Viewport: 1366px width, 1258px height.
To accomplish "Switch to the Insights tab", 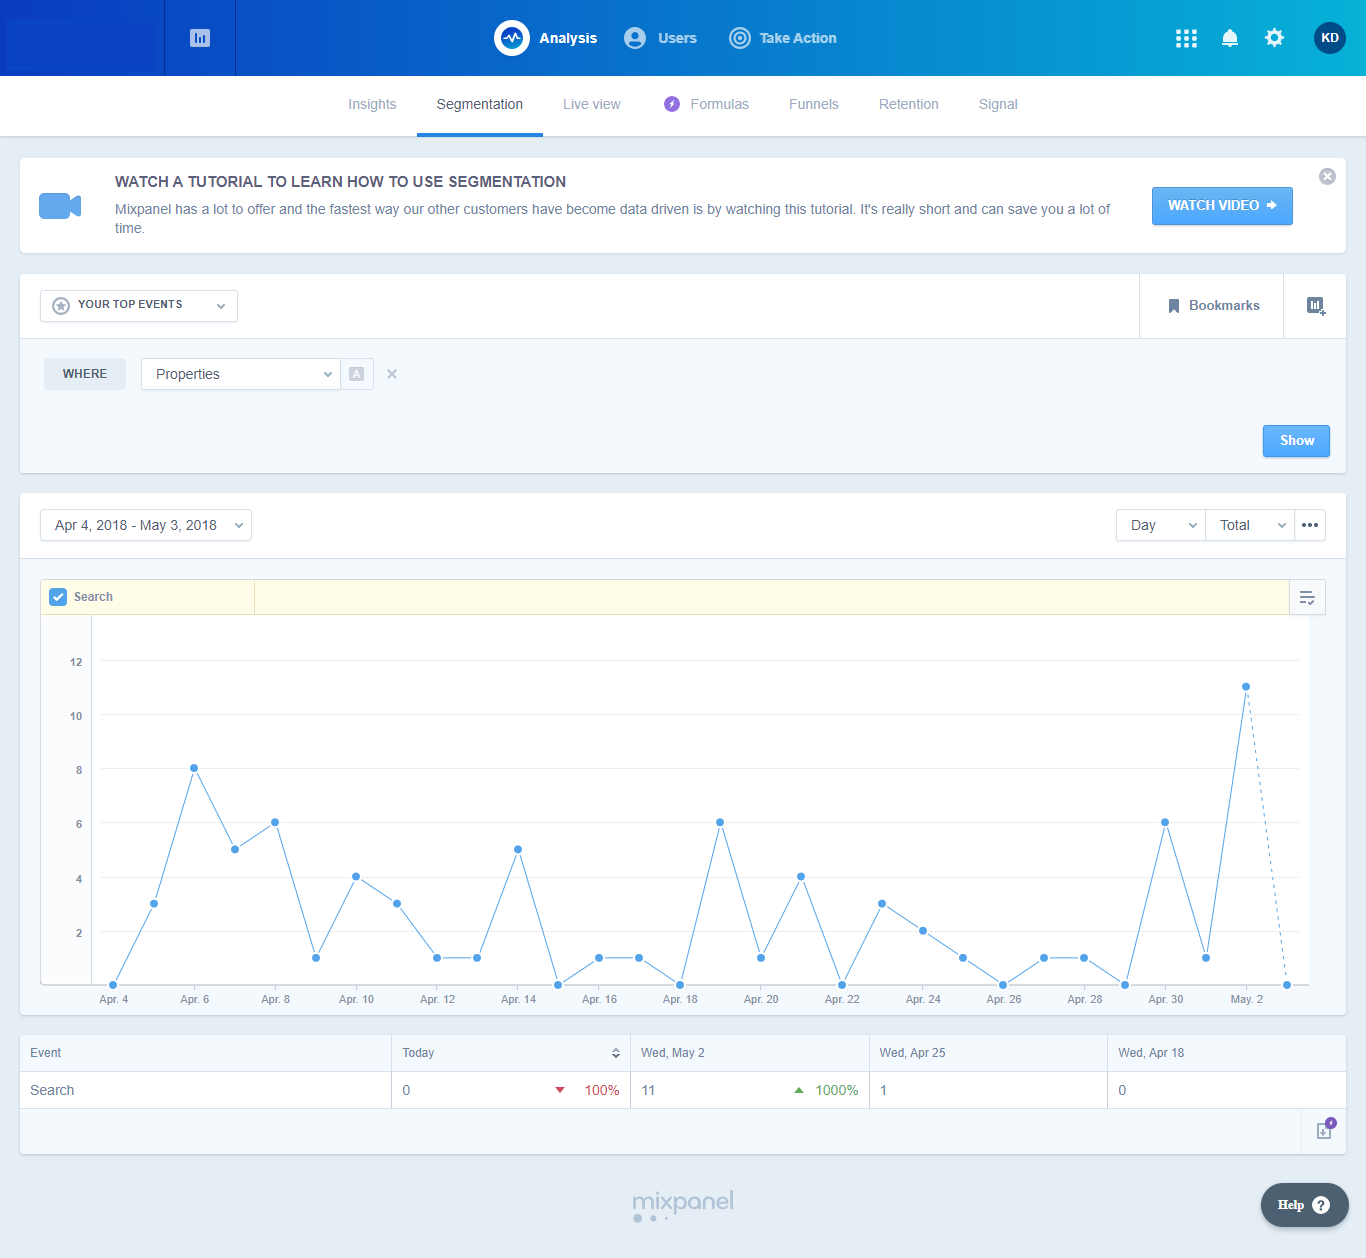I will (372, 104).
